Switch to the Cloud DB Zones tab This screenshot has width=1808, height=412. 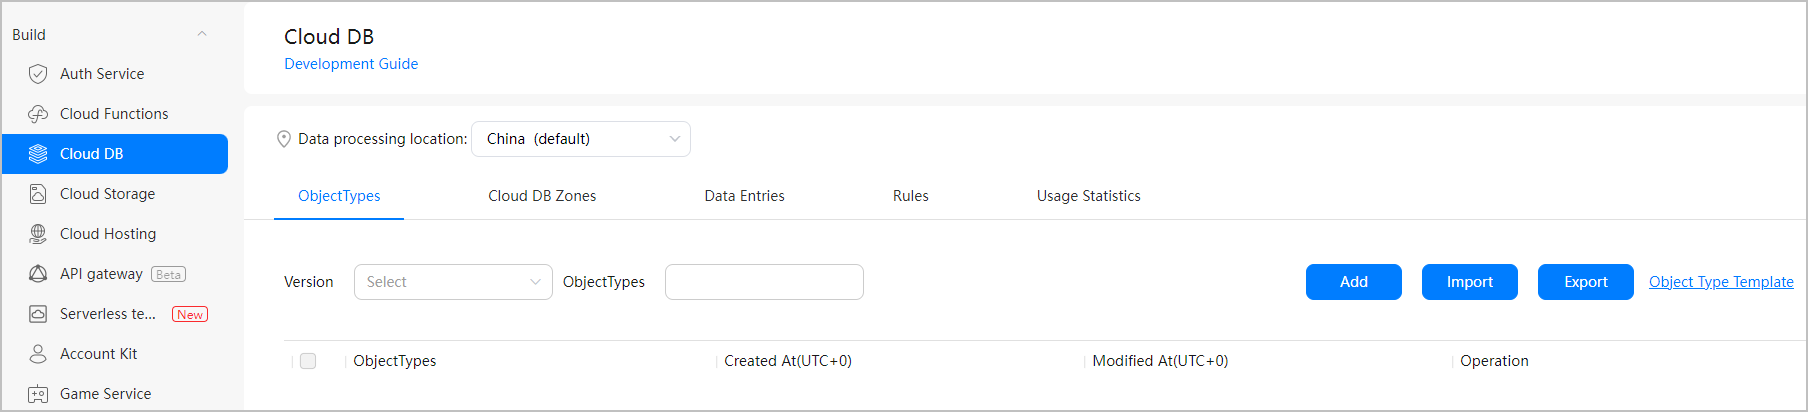click(542, 196)
